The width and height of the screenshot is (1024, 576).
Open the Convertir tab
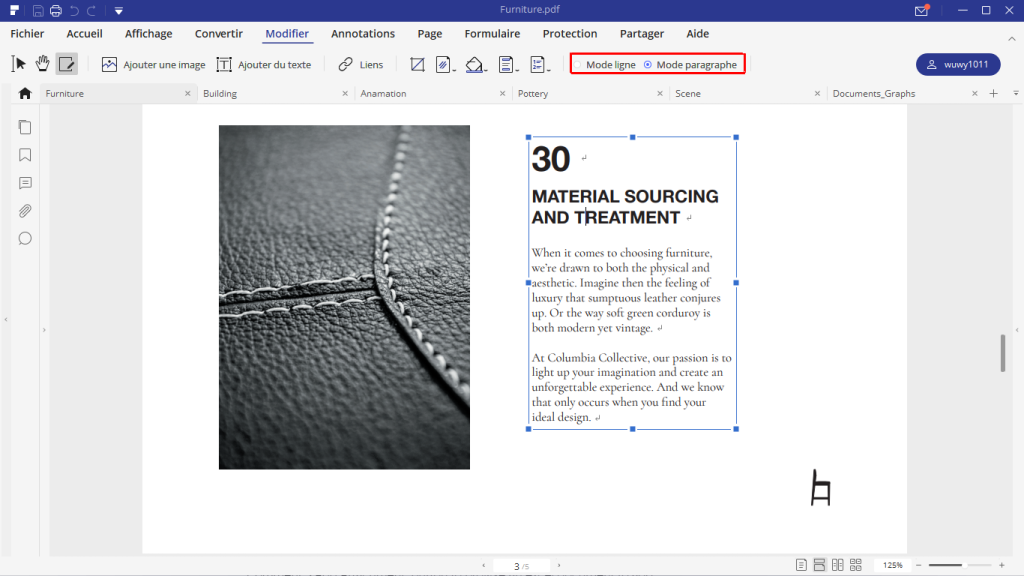click(x=218, y=33)
